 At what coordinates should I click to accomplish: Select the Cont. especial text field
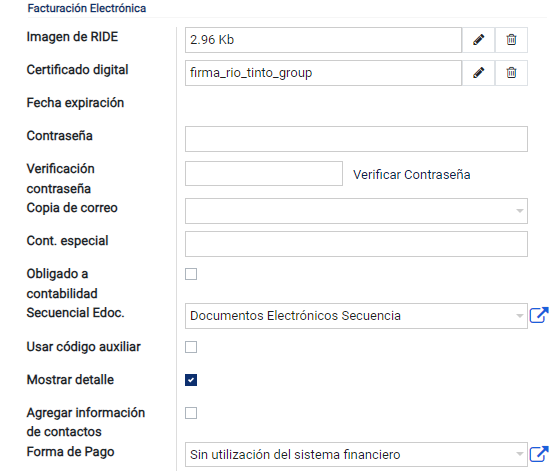(x=356, y=244)
